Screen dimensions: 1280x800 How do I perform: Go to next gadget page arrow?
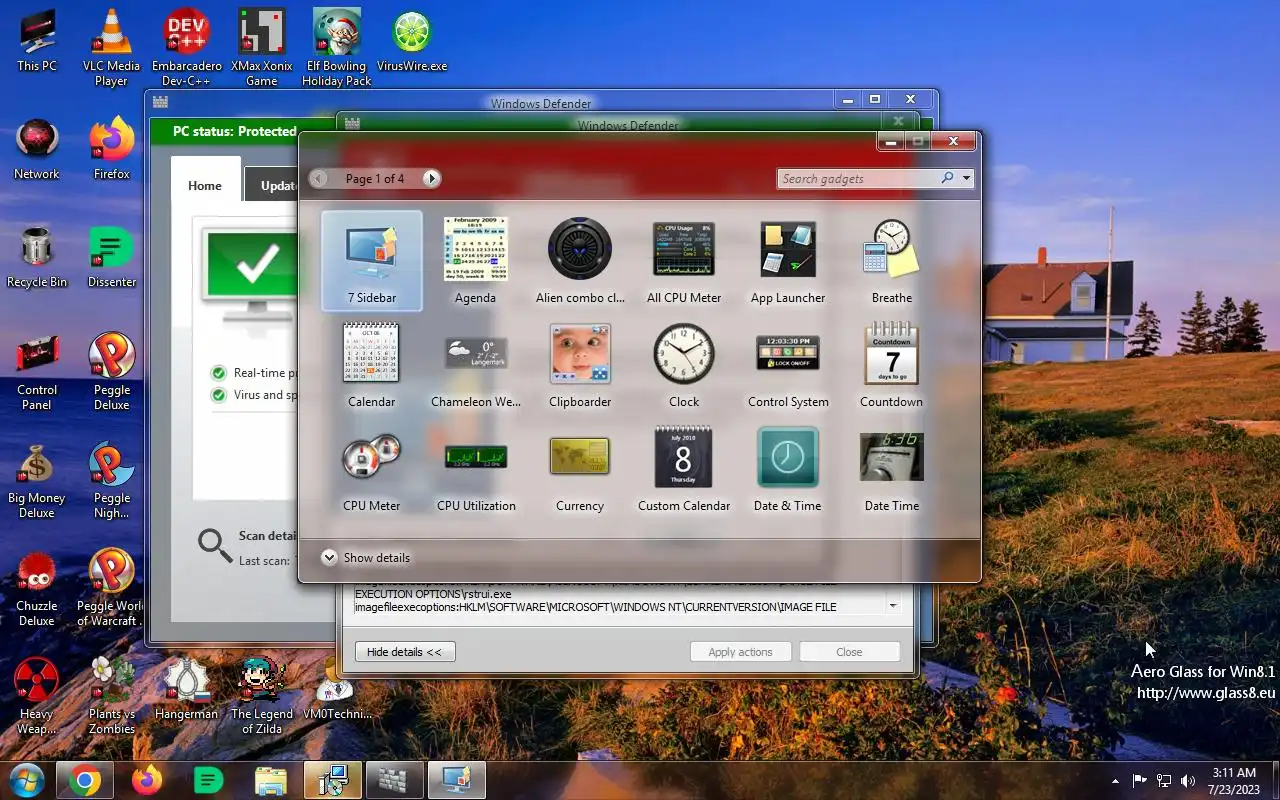431,178
